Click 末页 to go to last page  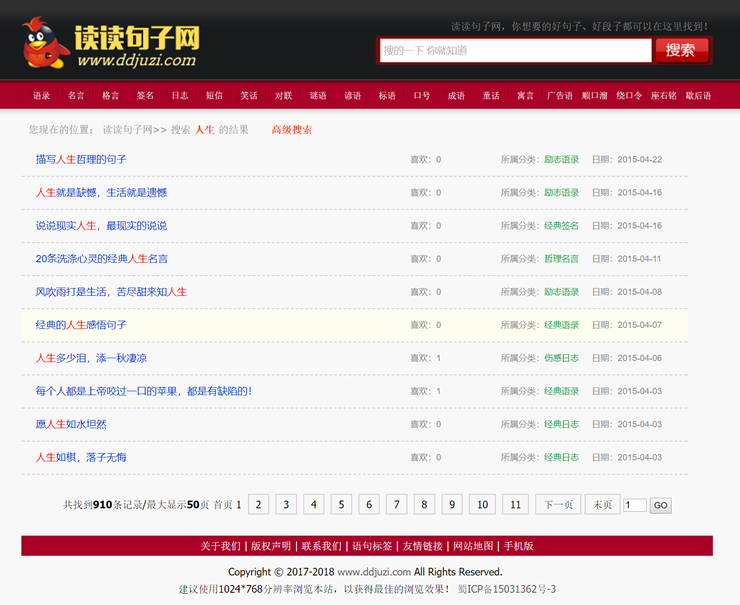click(602, 505)
